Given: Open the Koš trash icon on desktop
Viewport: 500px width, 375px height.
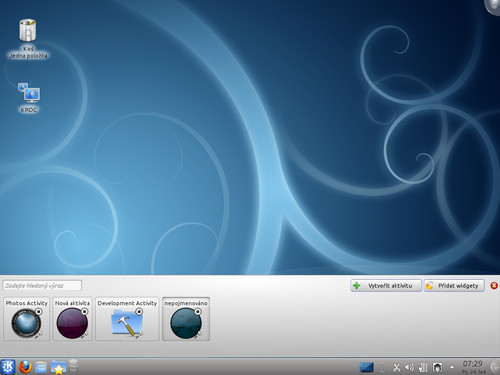Looking at the screenshot, I should [28, 39].
